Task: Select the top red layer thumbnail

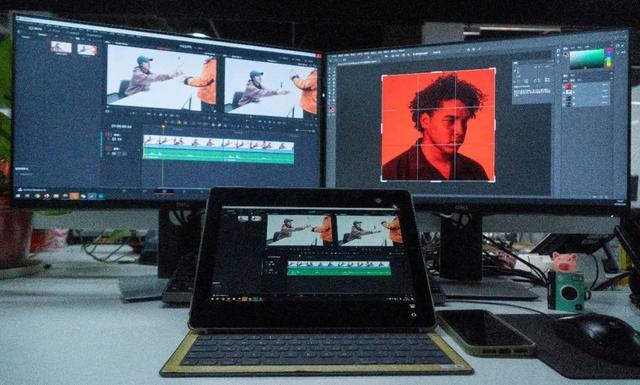Action: [569, 87]
